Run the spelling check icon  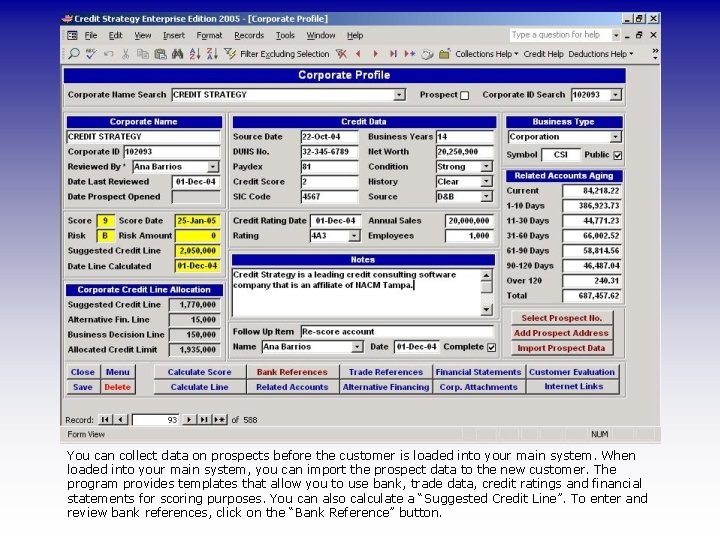(91, 54)
